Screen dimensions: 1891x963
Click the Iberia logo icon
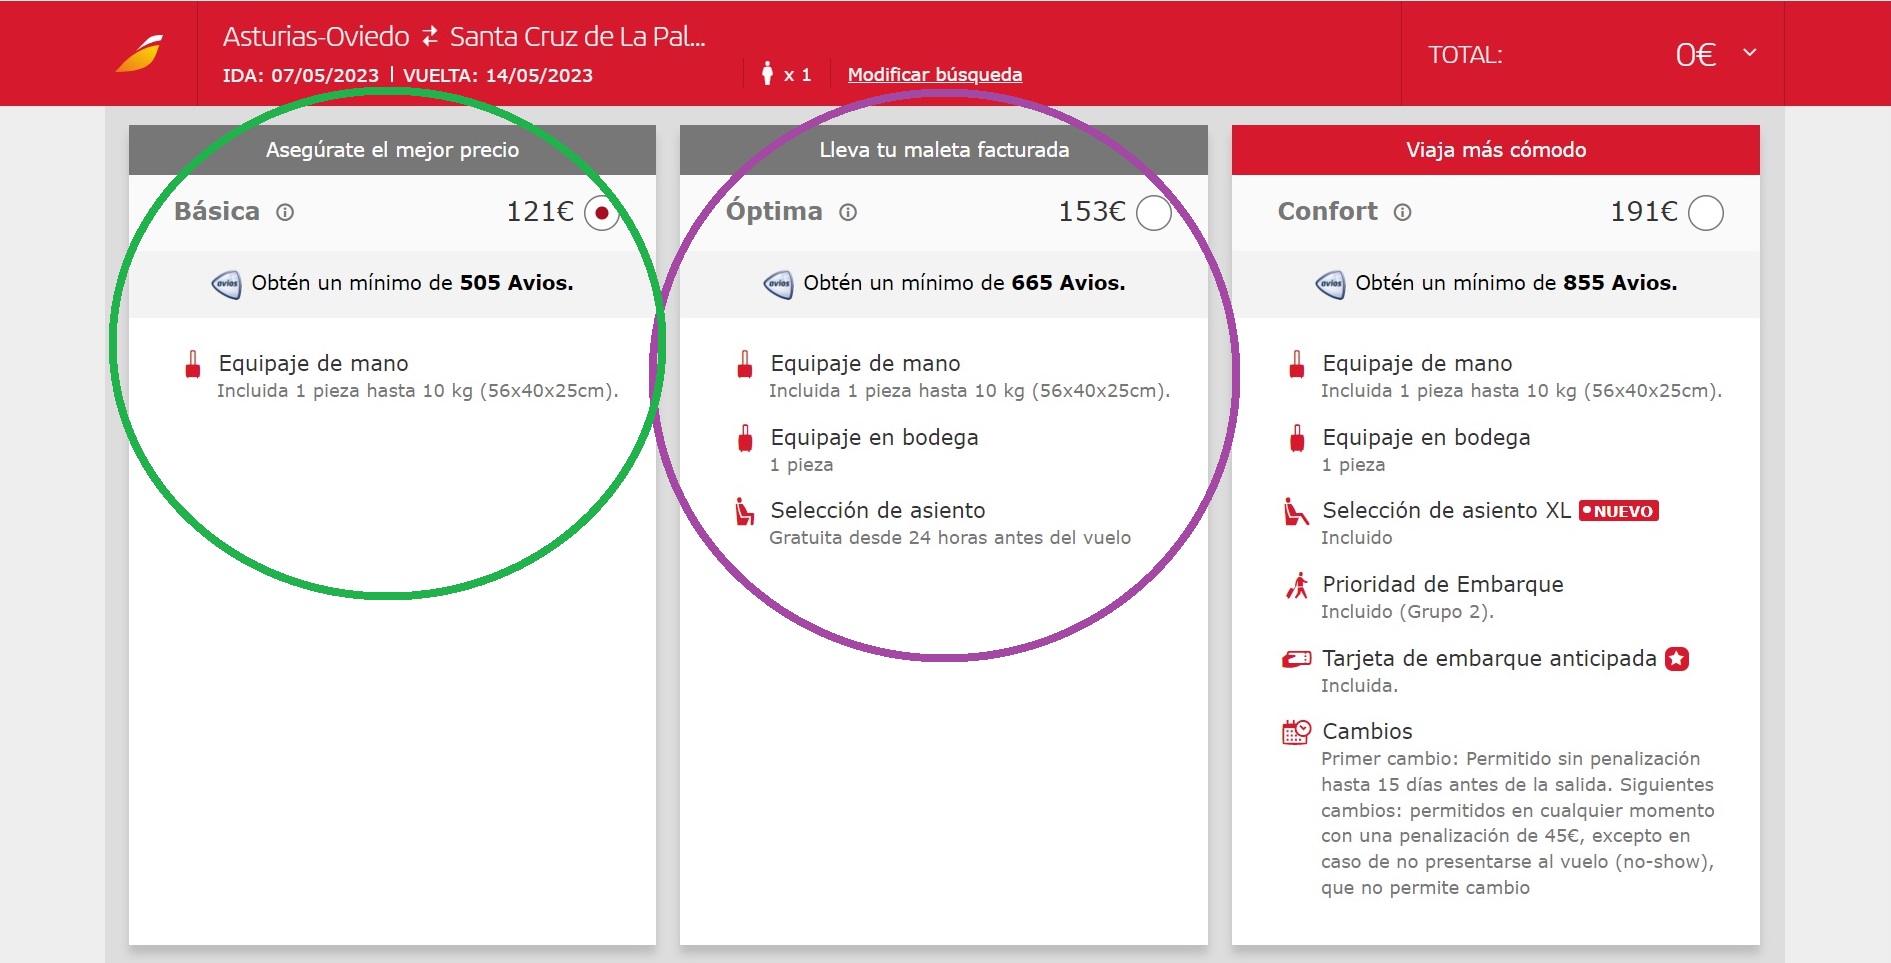pos(140,54)
